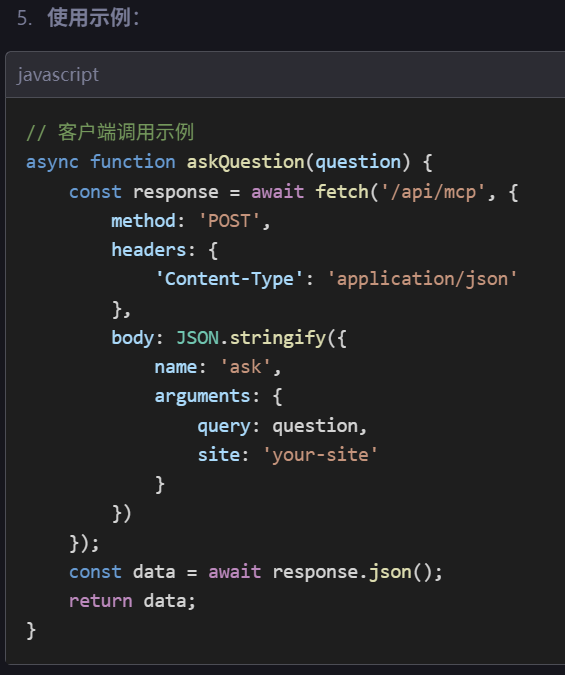Screen dimensions: 565x675
Task: Click the fetch function call
Action: click(x=342, y=192)
